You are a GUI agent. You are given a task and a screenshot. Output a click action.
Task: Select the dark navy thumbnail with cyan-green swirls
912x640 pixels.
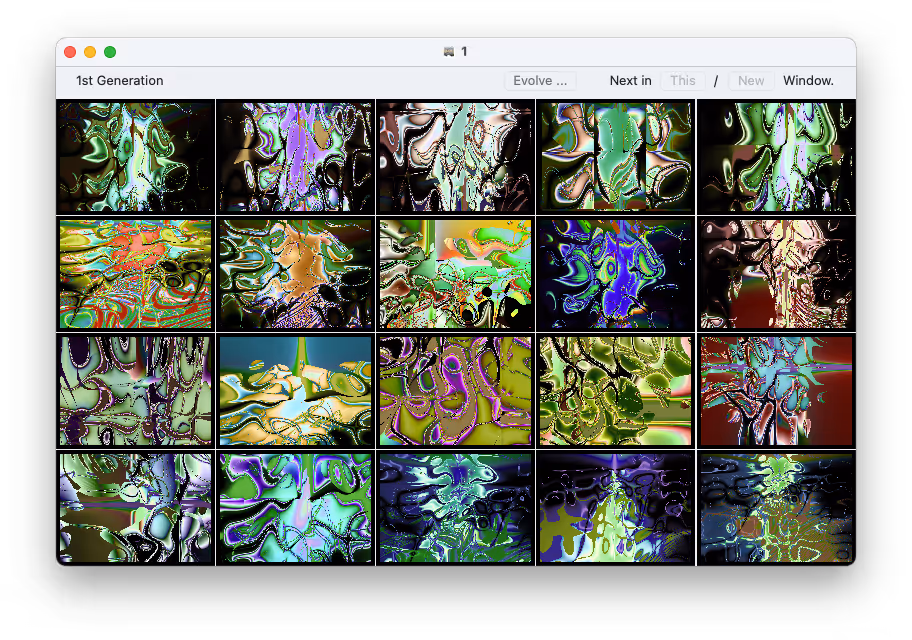coord(455,508)
